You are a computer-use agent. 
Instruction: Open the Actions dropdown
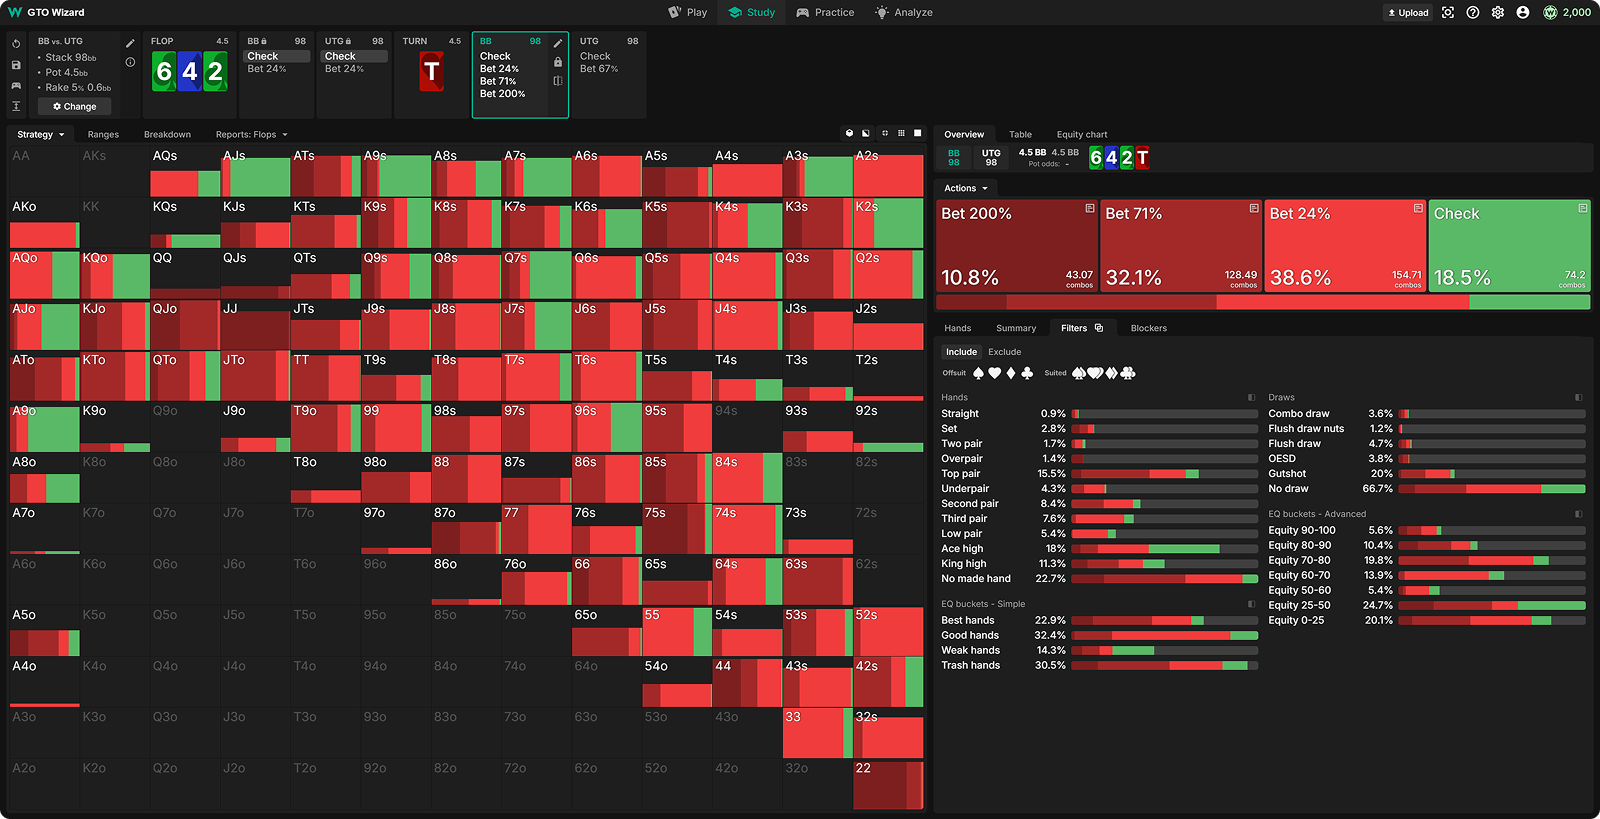point(965,188)
